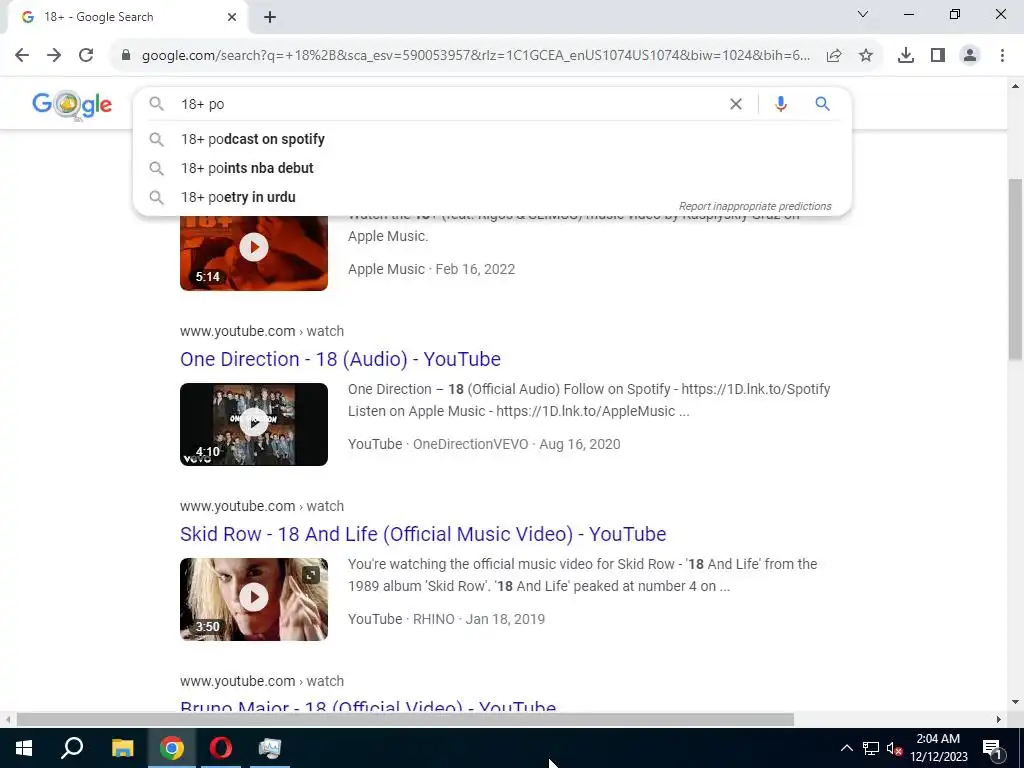Click the One Direction result's youtube.com breadcrumb
Viewport: 1024px width, 768px height.
[x=262, y=331]
